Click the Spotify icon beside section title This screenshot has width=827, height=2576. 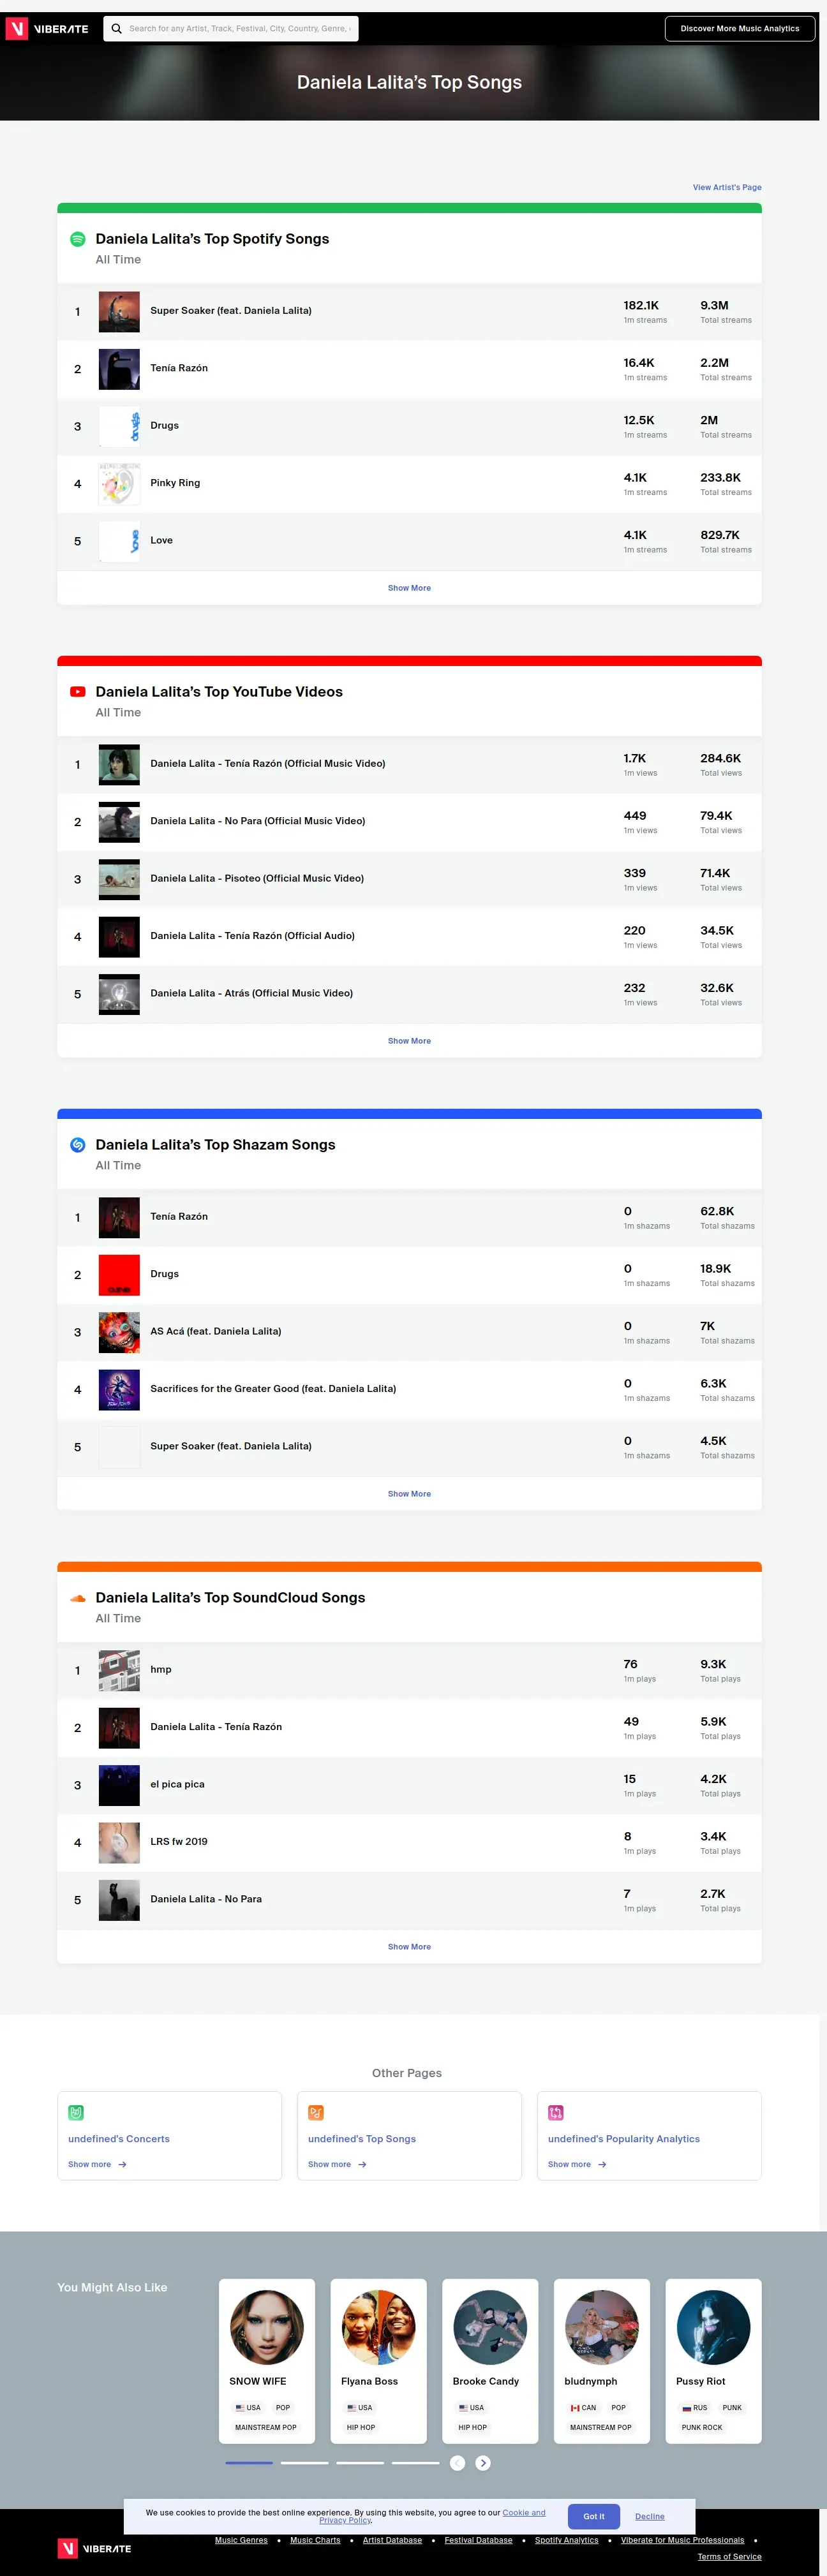77,239
